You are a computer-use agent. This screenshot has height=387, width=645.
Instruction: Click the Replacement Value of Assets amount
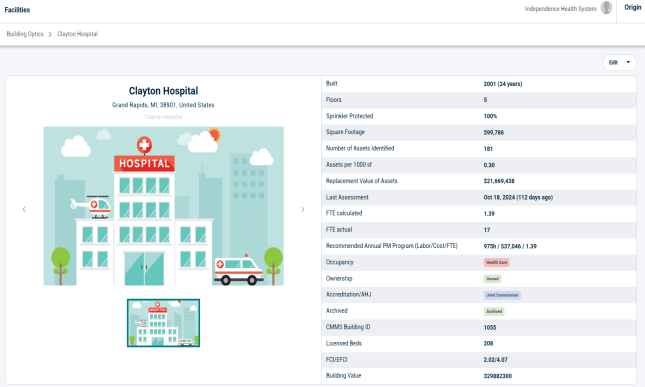point(499,181)
